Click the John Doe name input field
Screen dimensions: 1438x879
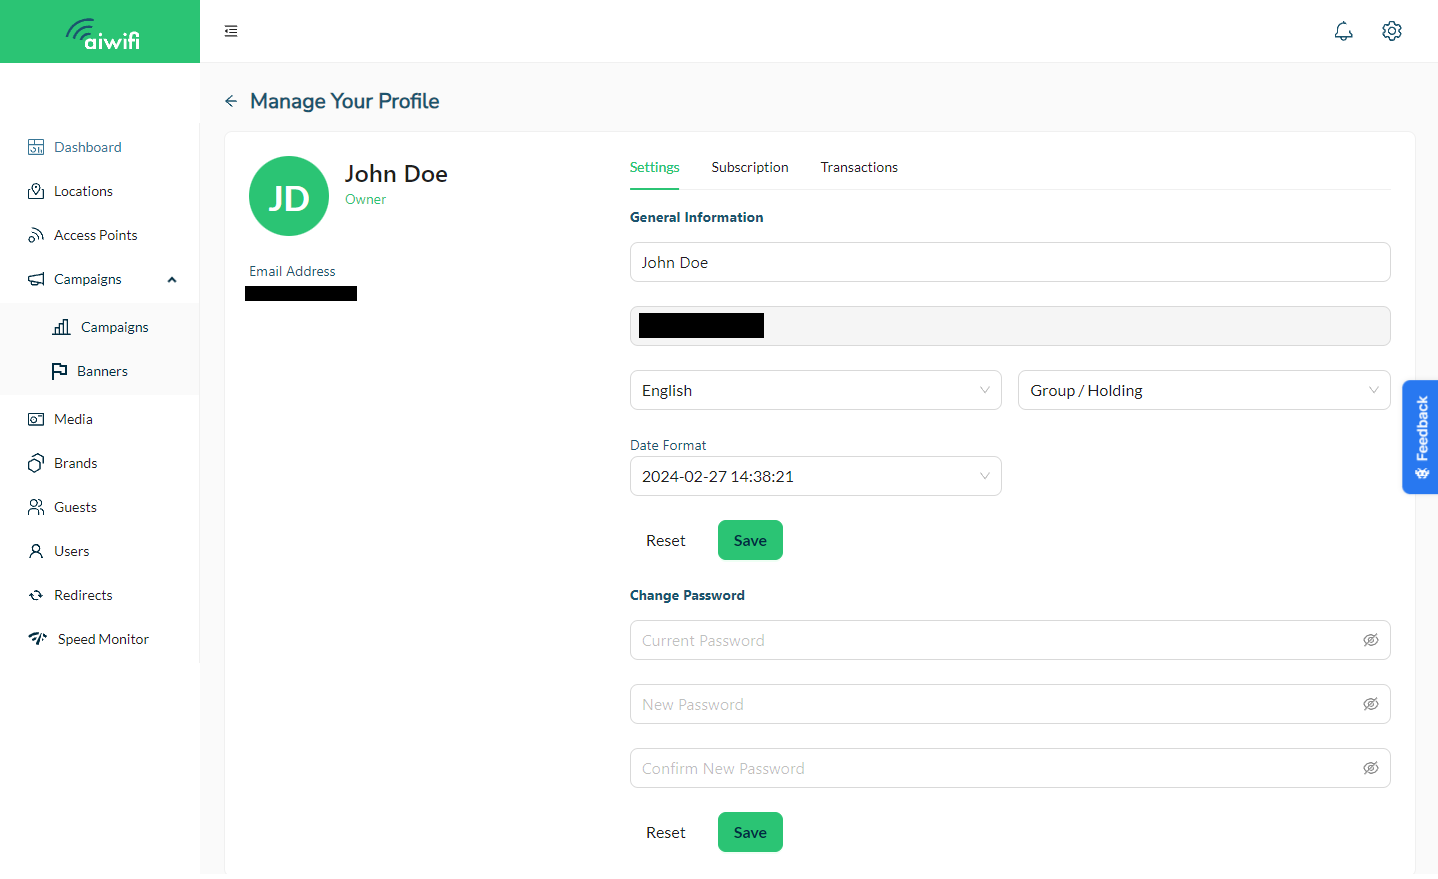tap(1009, 262)
